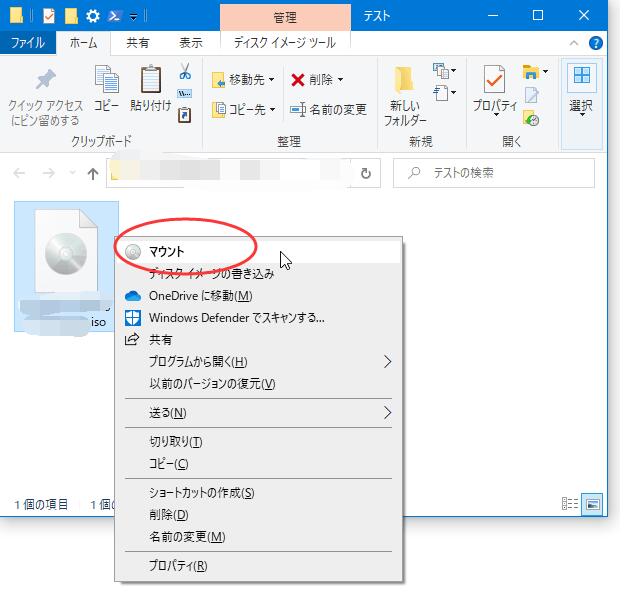Select プロパティ(R) in the context menu
The height and width of the screenshot is (614, 628).
pos(178,566)
